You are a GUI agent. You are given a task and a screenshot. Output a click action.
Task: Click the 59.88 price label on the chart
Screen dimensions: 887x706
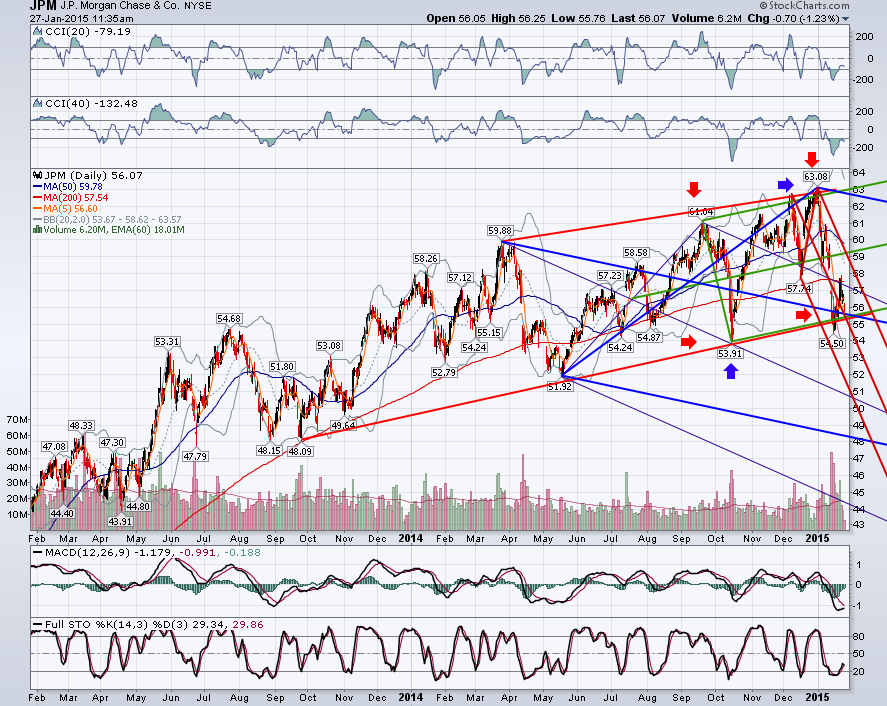pos(500,230)
